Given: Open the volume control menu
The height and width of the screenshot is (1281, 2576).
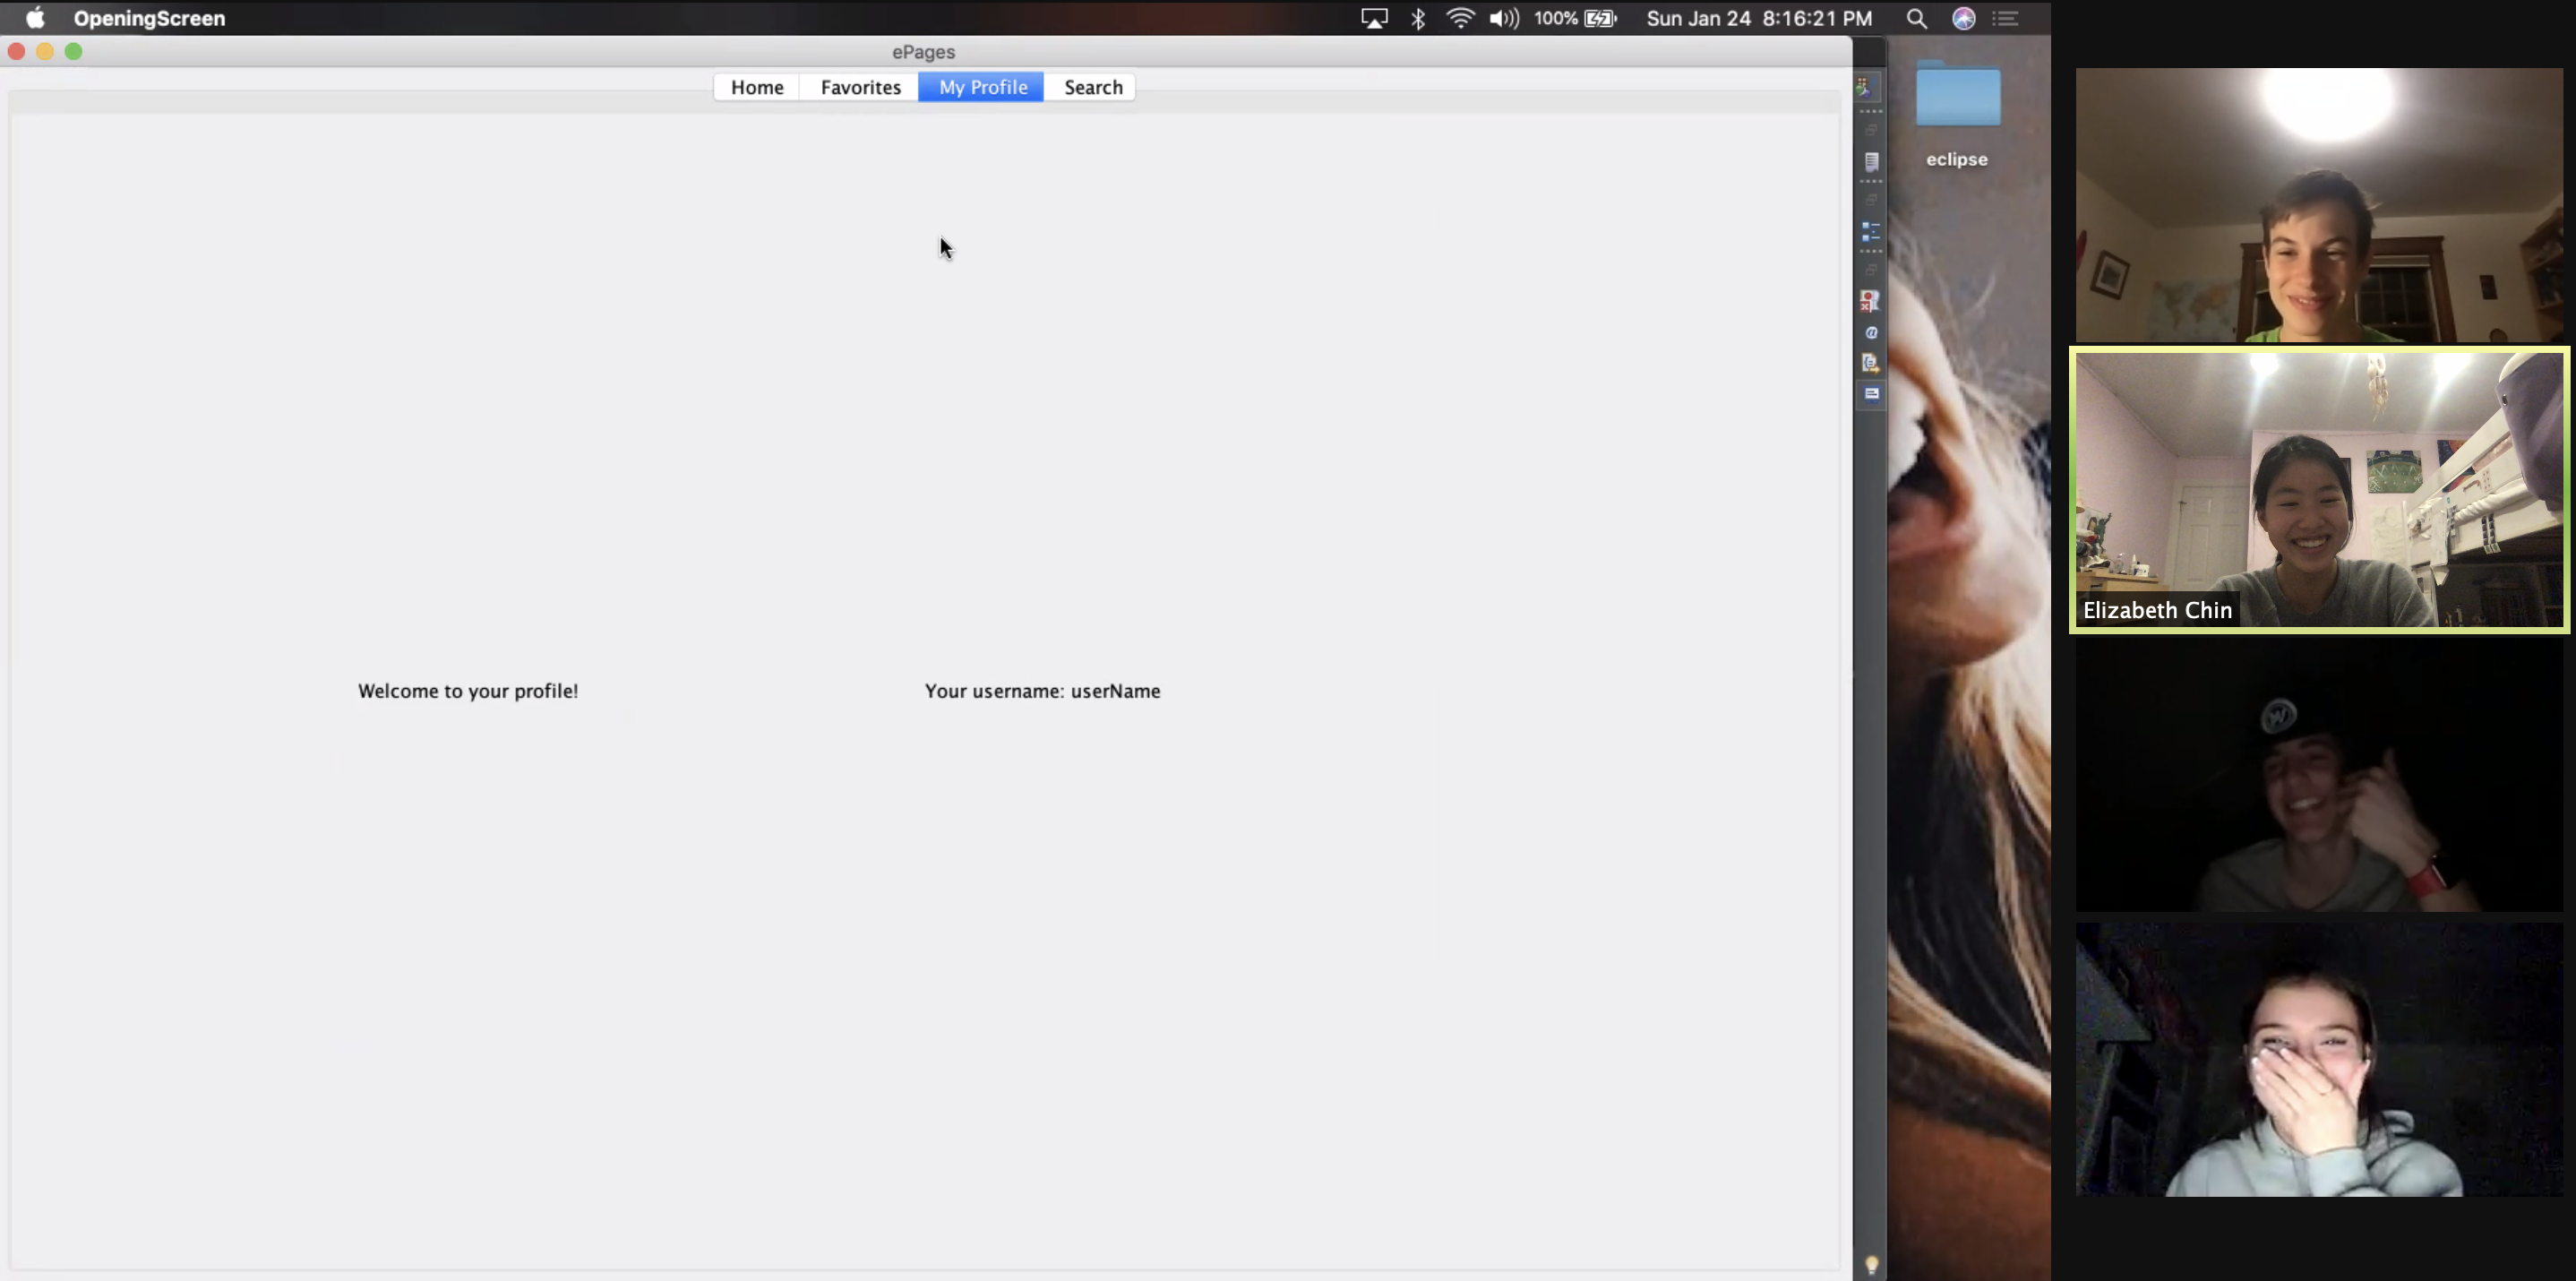Looking at the screenshot, I should point(1503,19).
